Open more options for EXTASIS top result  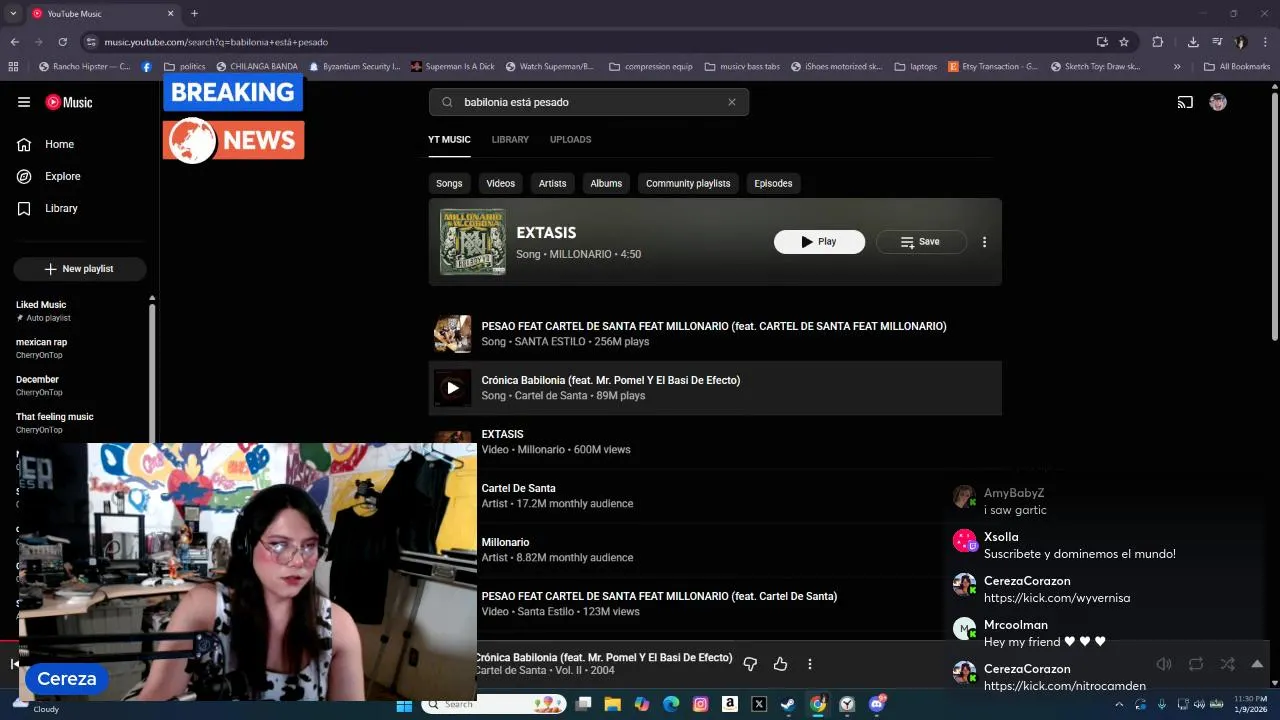pyautogui.click(x=984, y=242)
